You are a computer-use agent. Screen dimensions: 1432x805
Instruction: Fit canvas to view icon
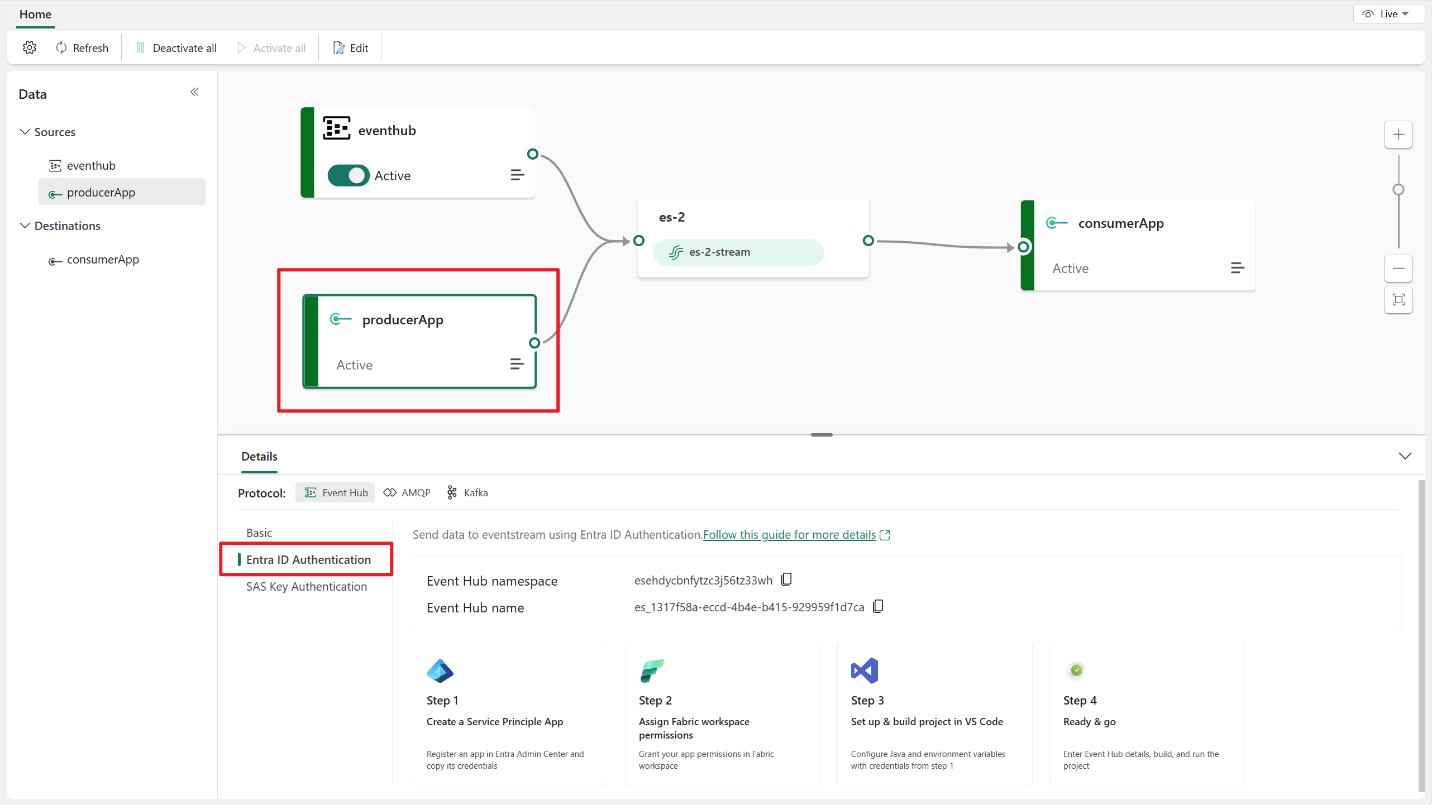[1398, 299]
